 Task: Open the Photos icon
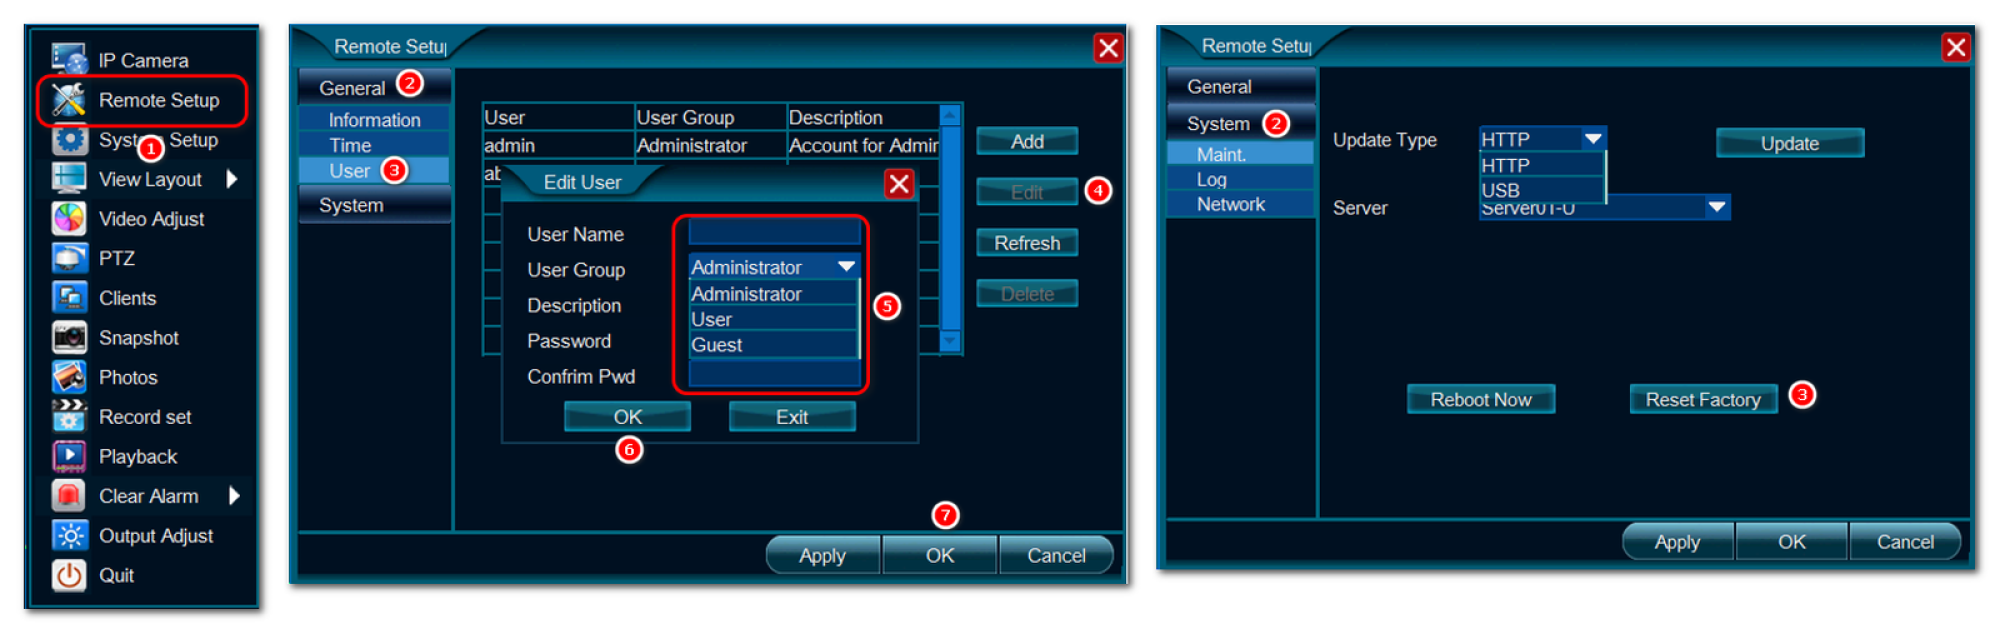(x=69, y=377)
